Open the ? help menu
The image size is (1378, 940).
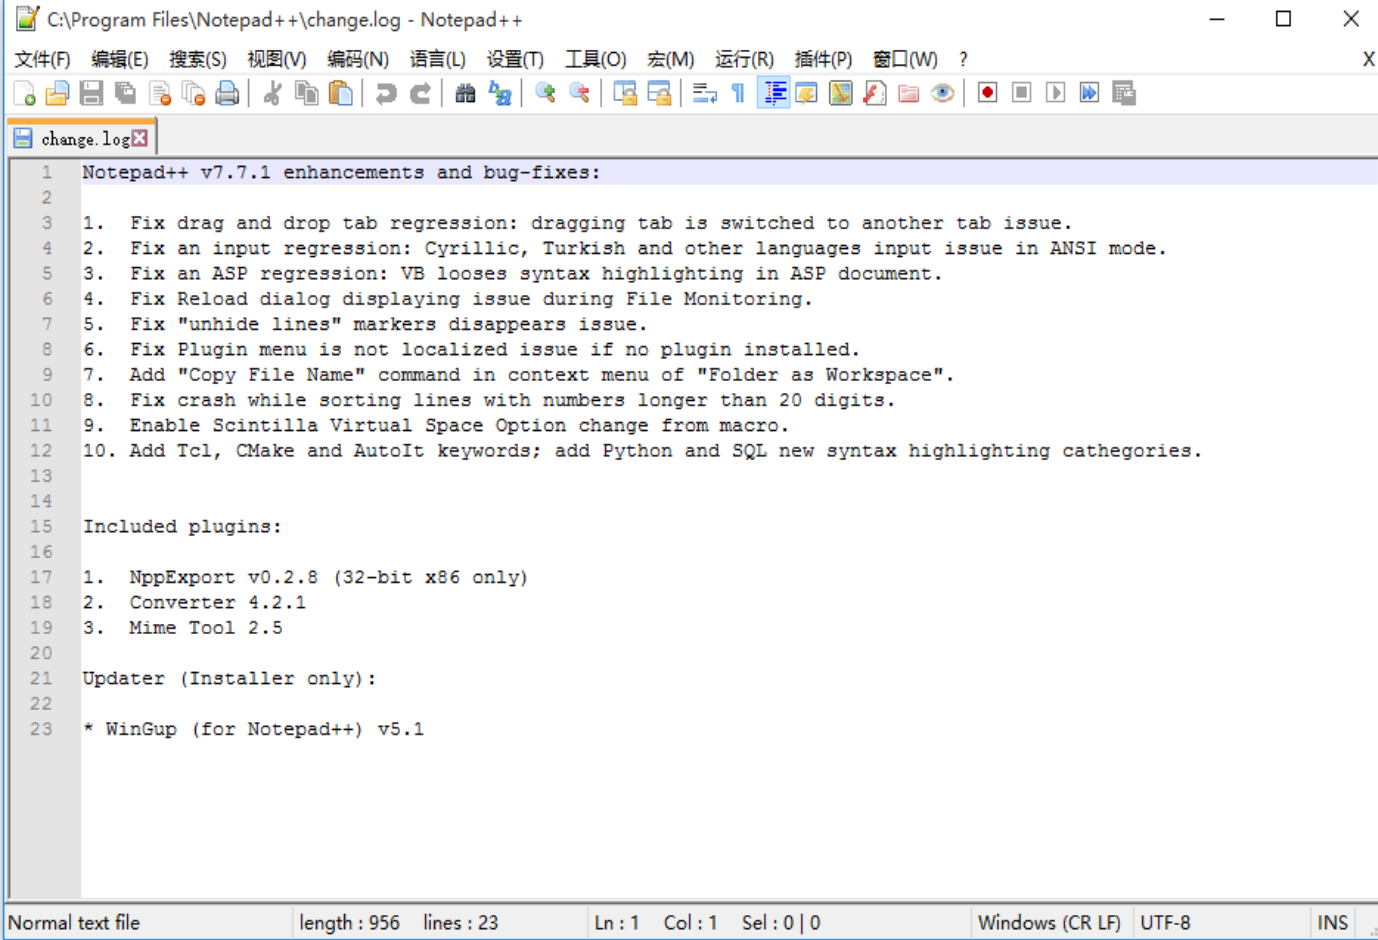coord(963,60)
